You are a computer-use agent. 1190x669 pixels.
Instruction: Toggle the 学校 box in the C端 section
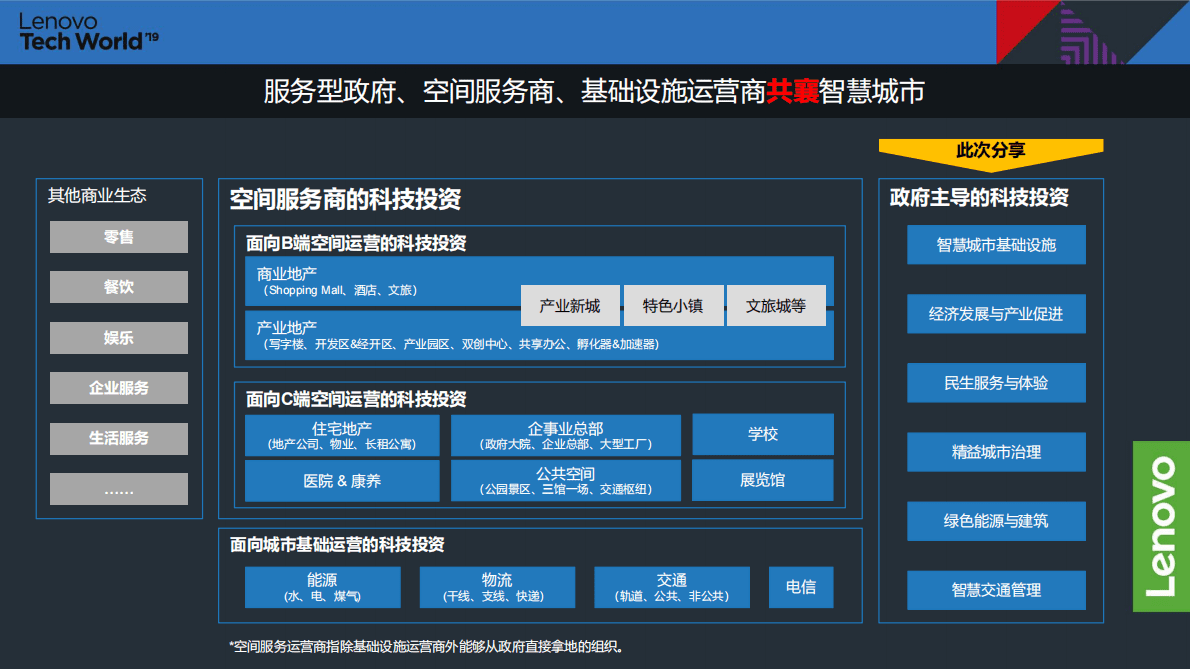[x=762, y=434]
